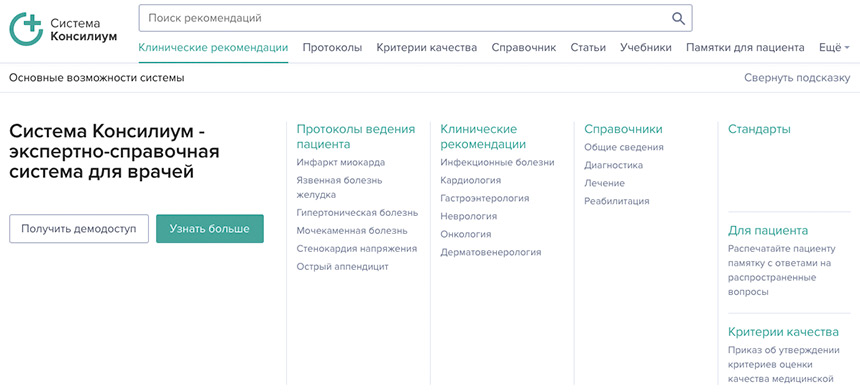Open the Статьи tab

pyautogui.click(x=588, y=48)
